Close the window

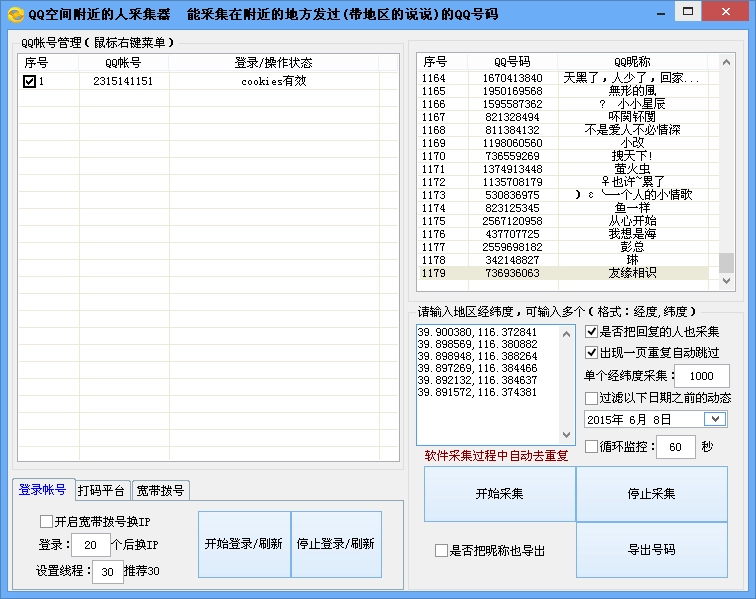click(x=726, y=12)
